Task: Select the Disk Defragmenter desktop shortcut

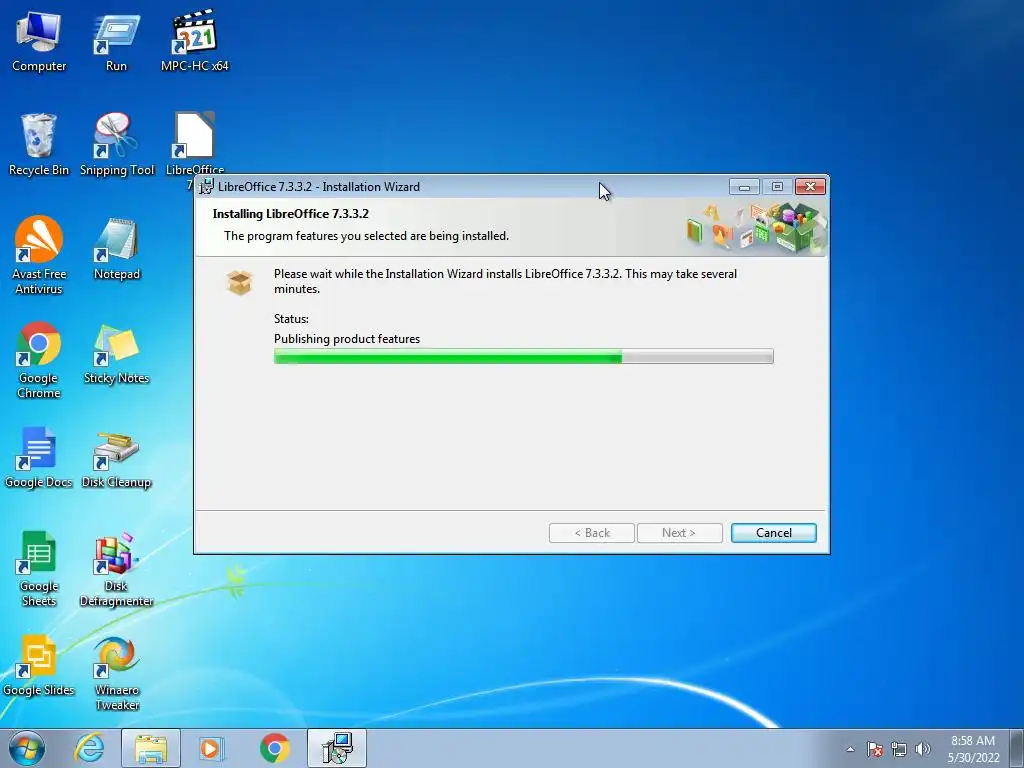Action: [116, 569]
